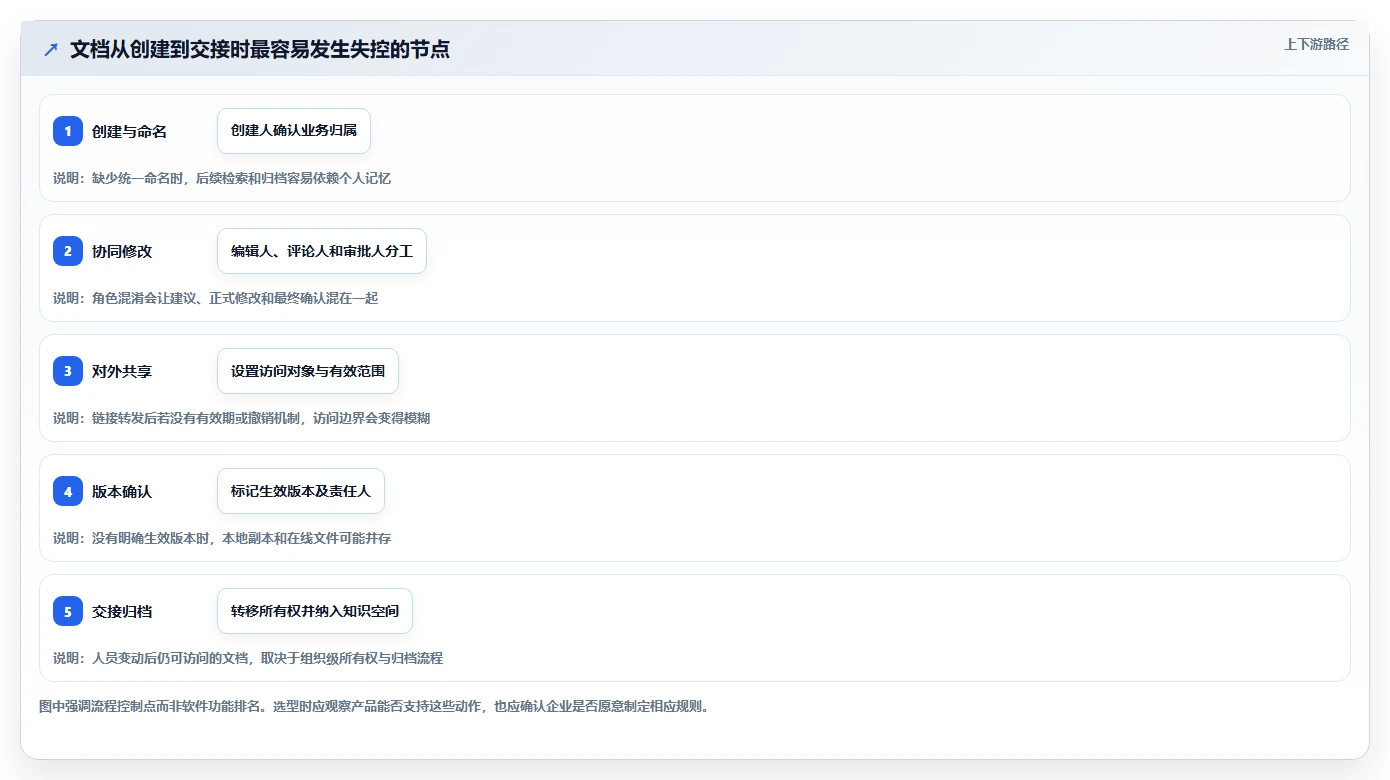The image size is (1390, 780).
Task: Click the note about 角色混淆
Action: point(215,298)
